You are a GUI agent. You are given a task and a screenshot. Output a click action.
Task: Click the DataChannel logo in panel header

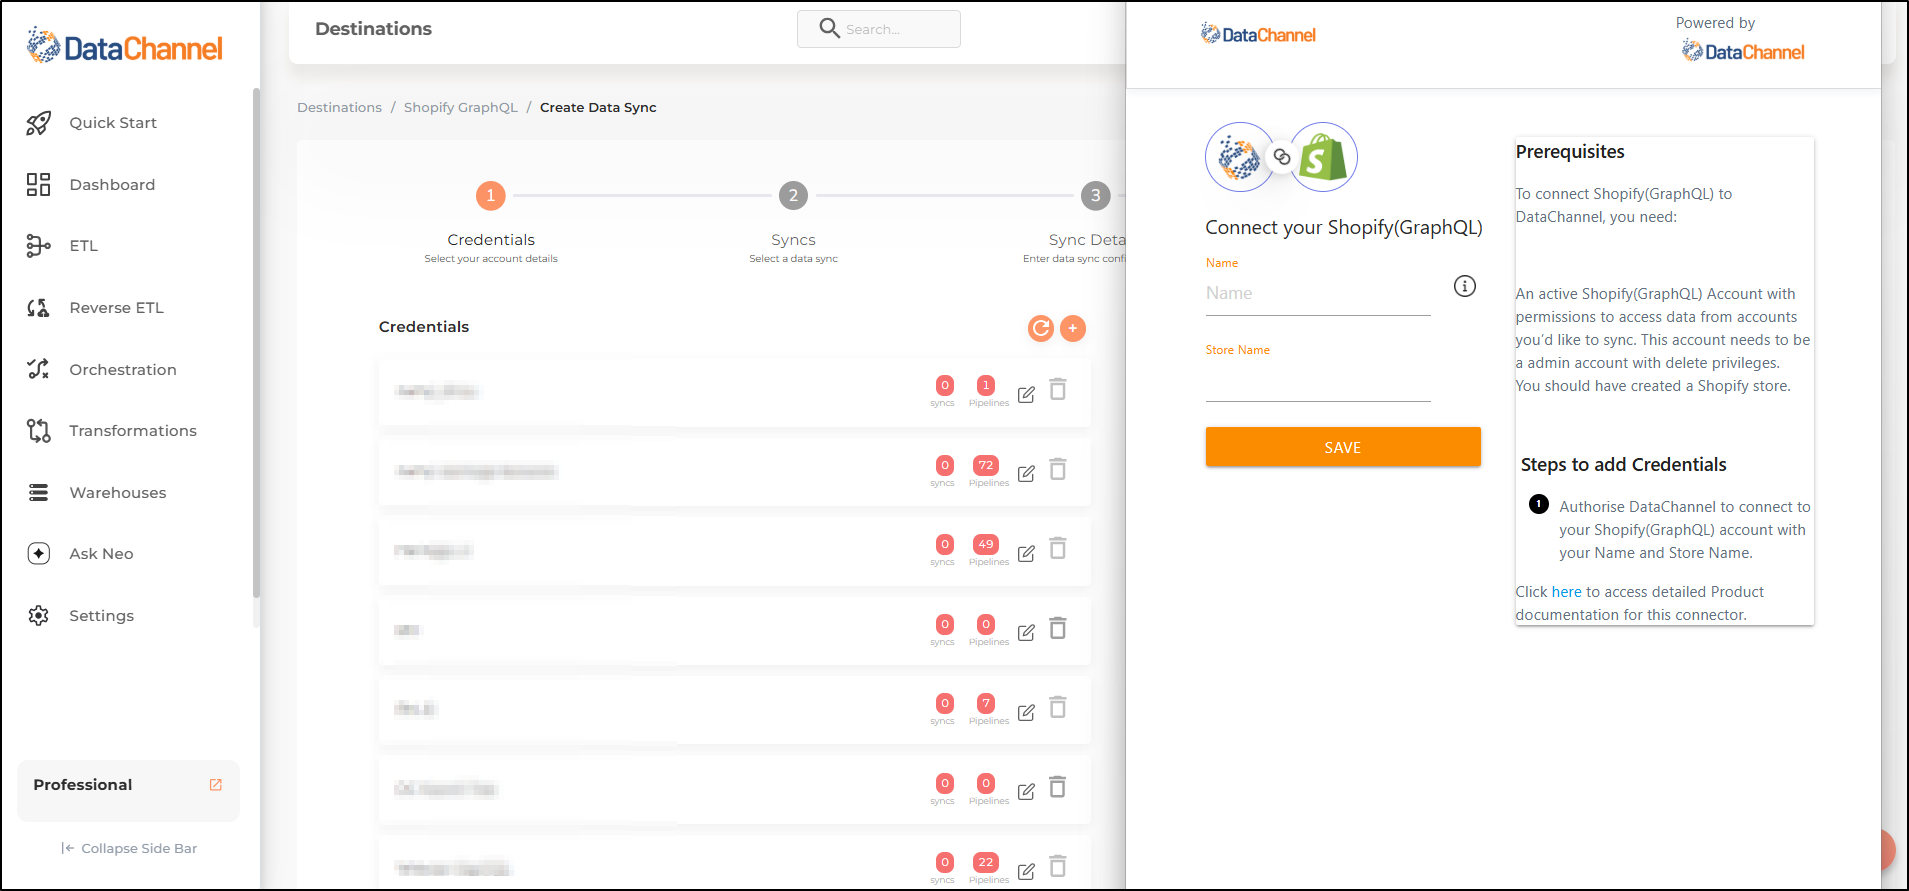1258,35
